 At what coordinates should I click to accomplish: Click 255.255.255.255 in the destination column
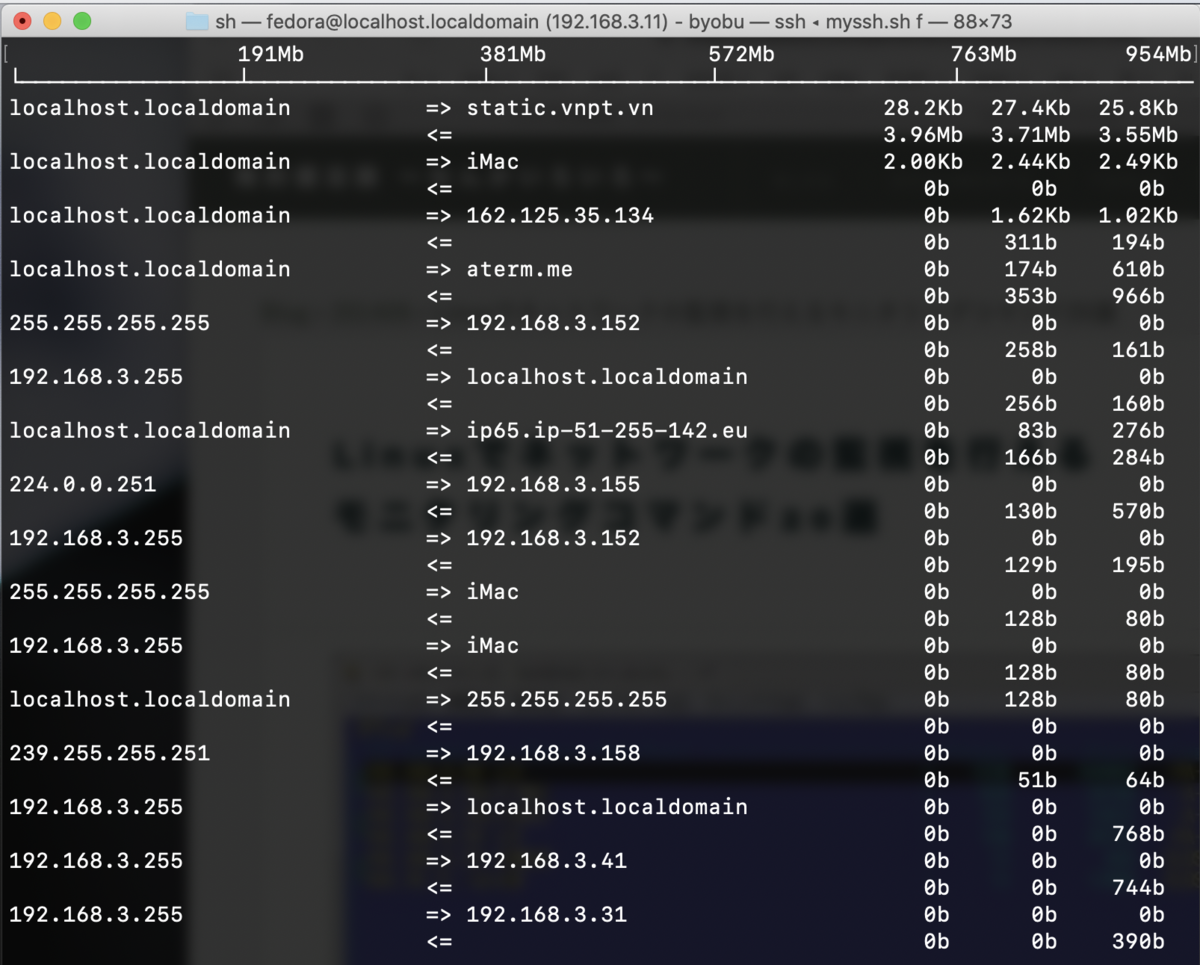pos(567,699)
